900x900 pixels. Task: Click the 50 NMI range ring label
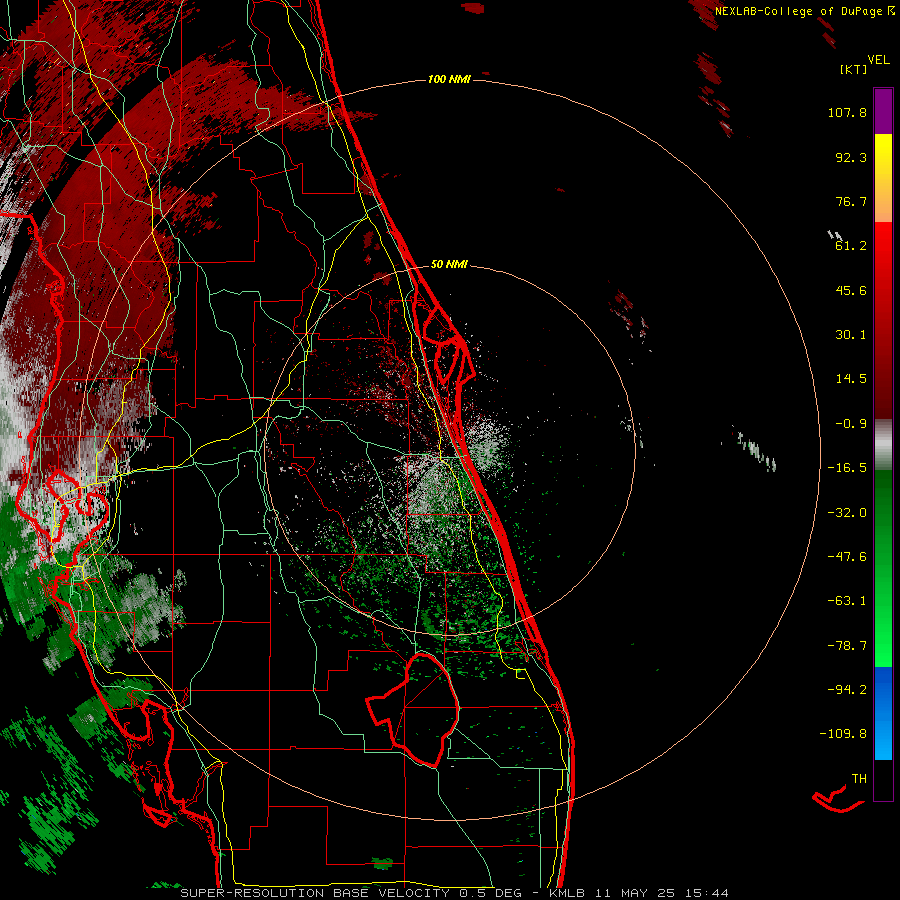click(449, 265)
